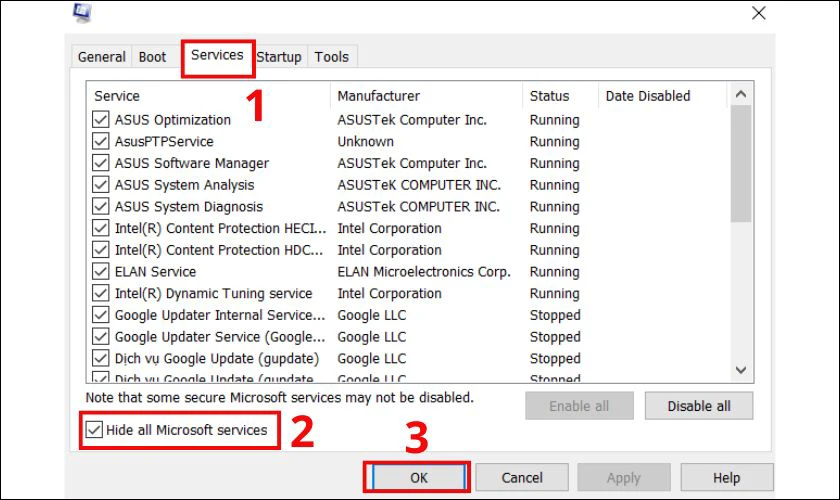Select the Services tab

click(x=217, y=55)
